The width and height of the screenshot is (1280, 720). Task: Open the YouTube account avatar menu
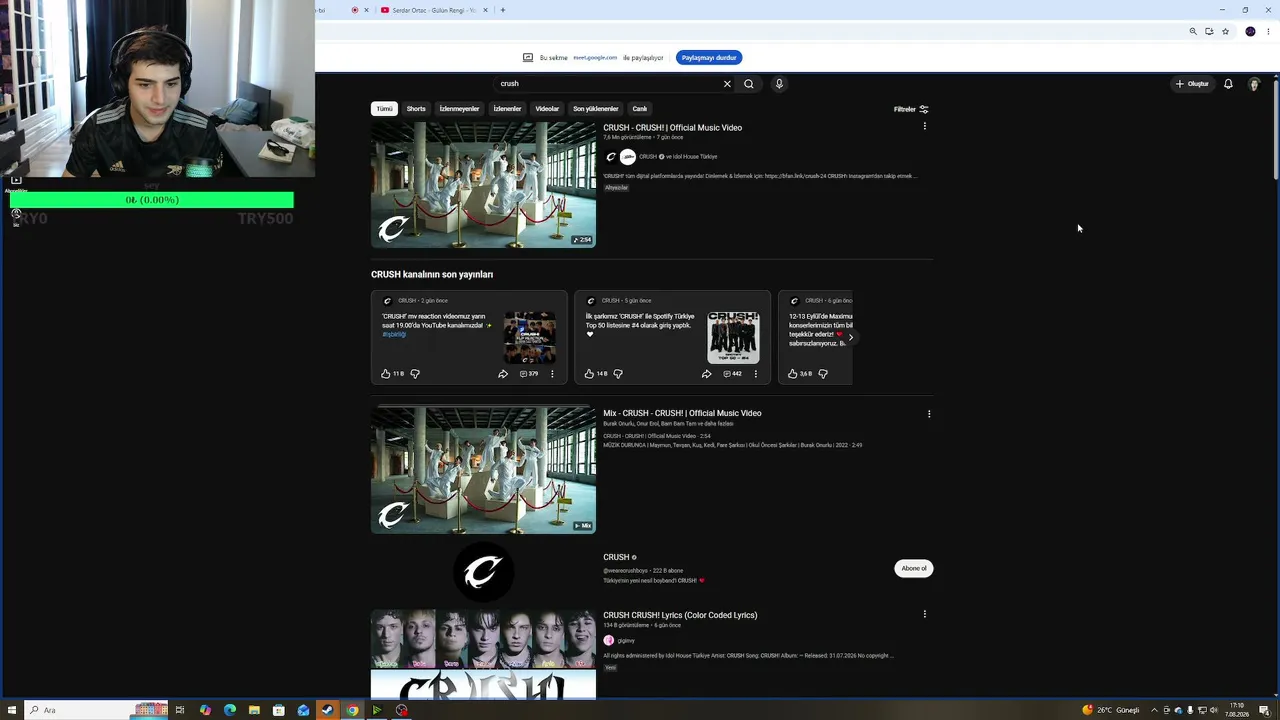point(1254,84)
